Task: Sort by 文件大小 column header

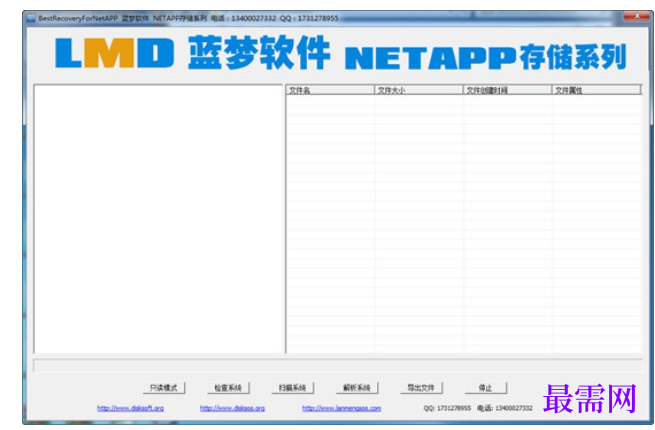Action: tap(419, 90)
